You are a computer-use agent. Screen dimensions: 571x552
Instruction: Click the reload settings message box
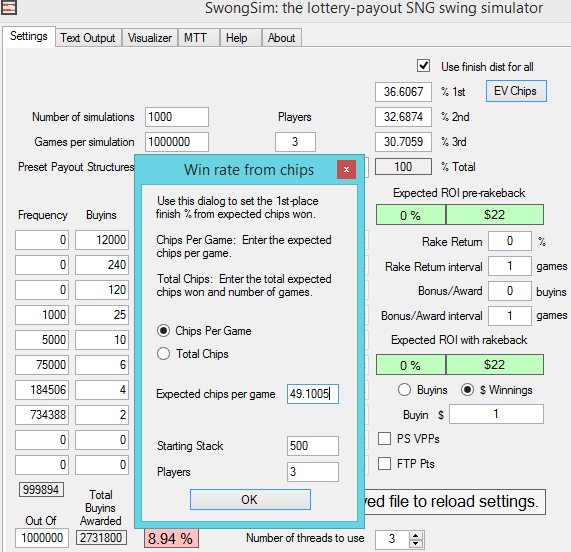pos(454,502)
